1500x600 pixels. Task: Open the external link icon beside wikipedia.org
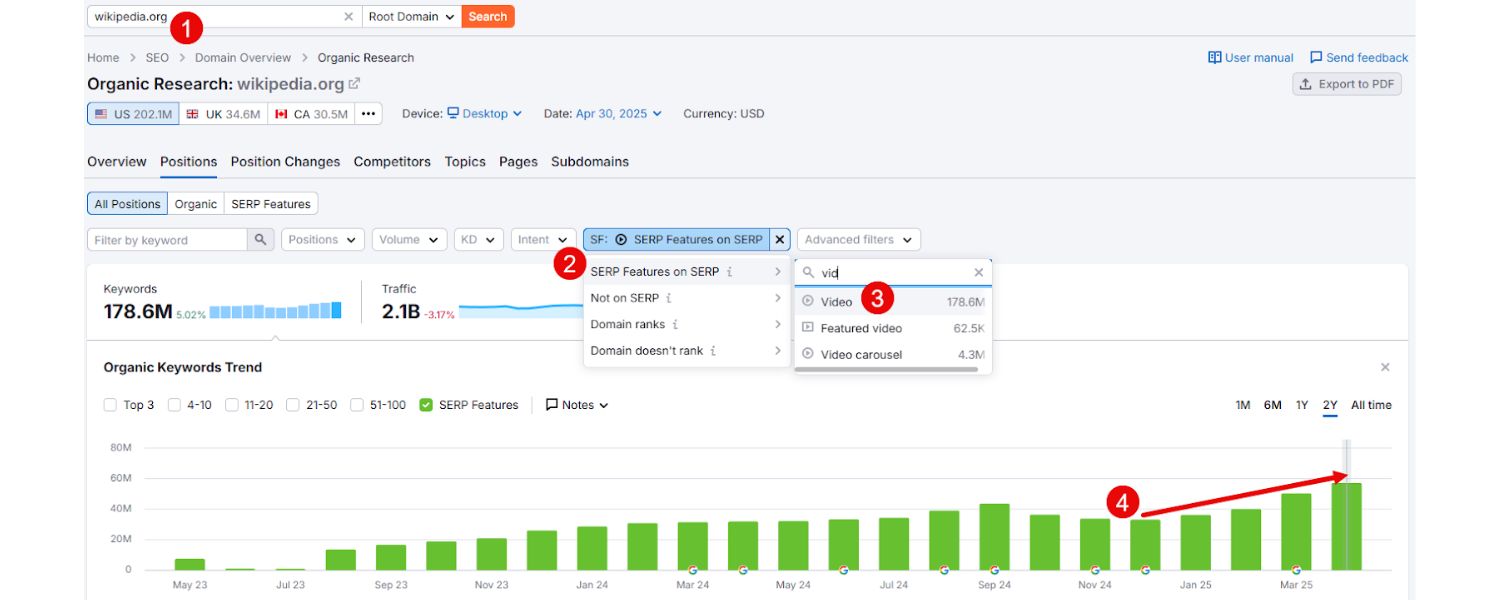(354, 84)
